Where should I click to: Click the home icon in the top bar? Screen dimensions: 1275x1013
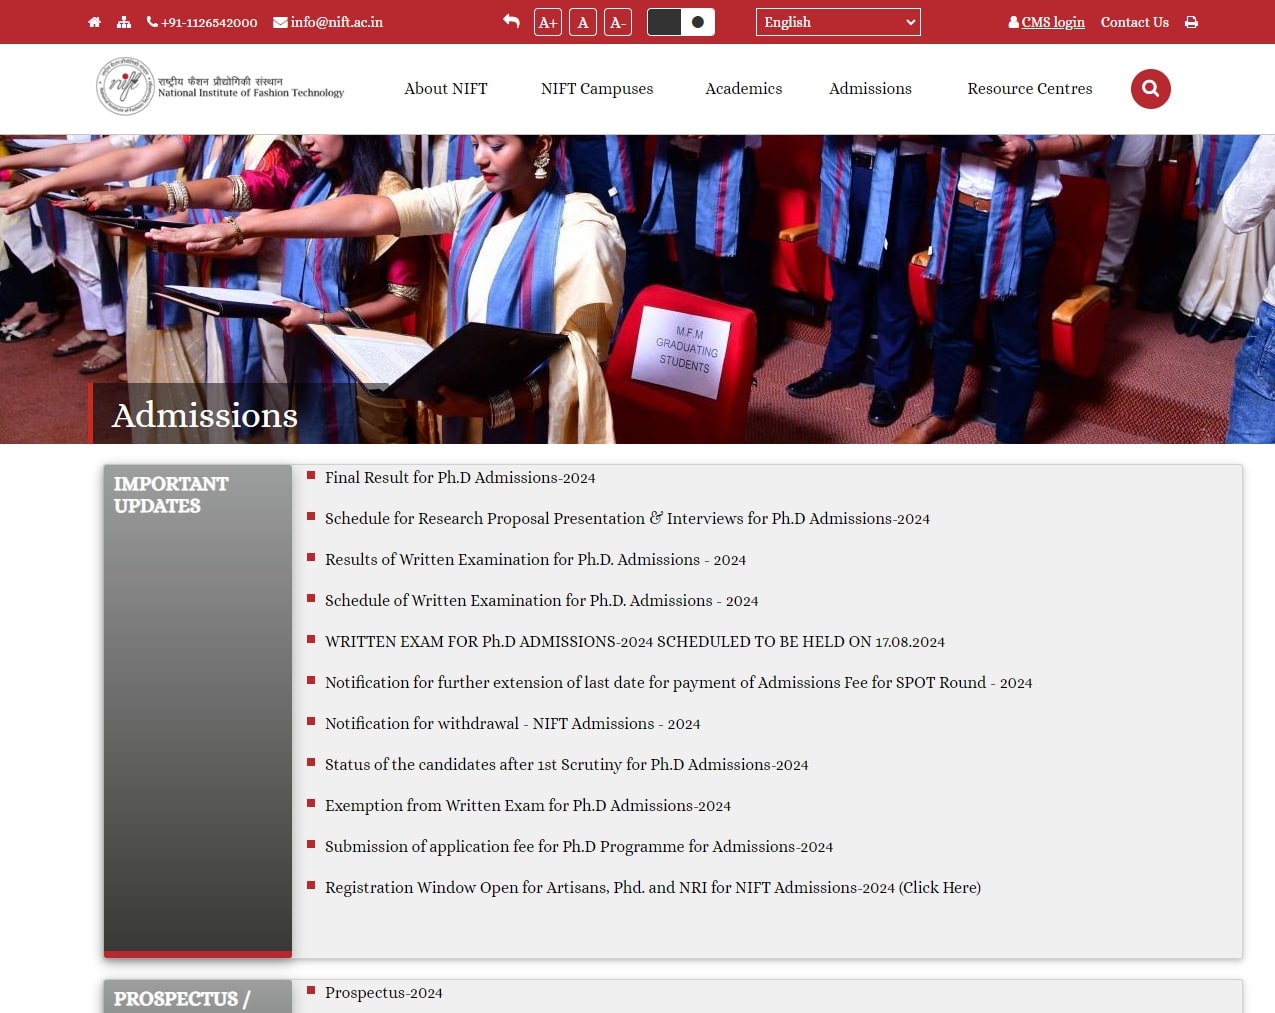pos(94,21)
